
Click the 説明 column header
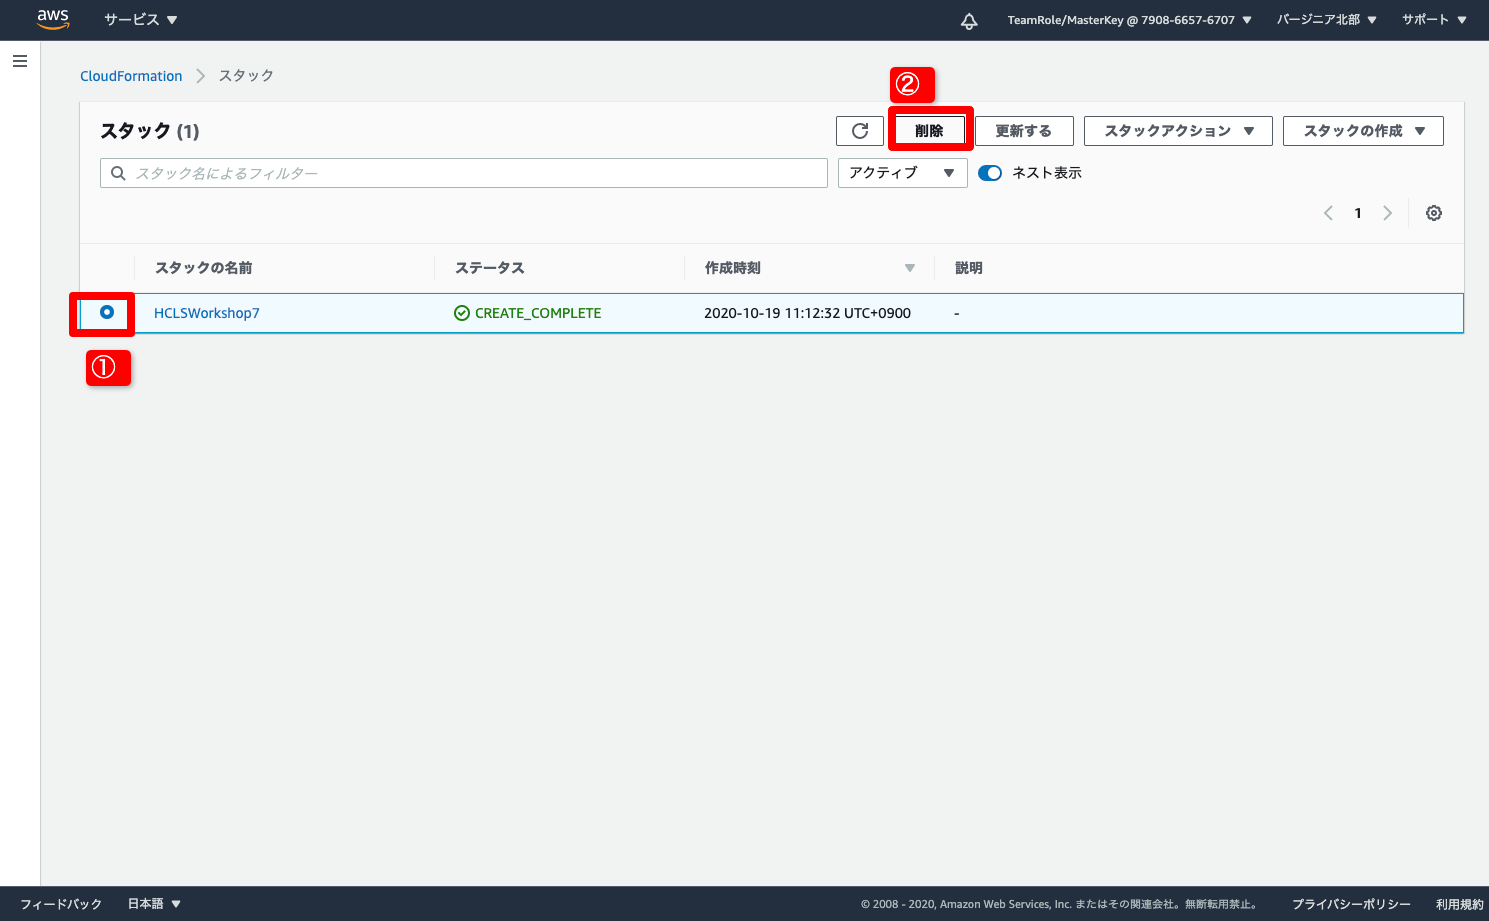point(969,268)
